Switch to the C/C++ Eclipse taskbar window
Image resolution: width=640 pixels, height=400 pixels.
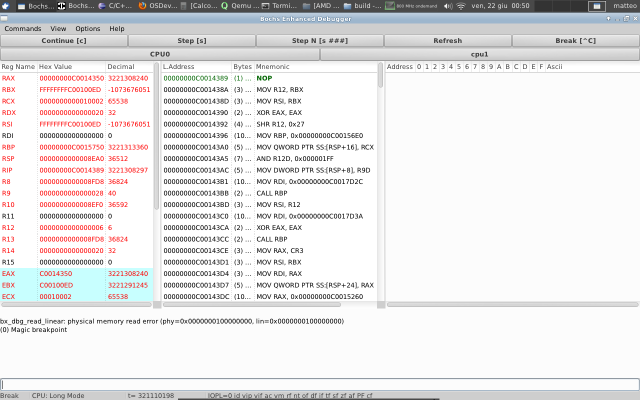tap(116, 6)
